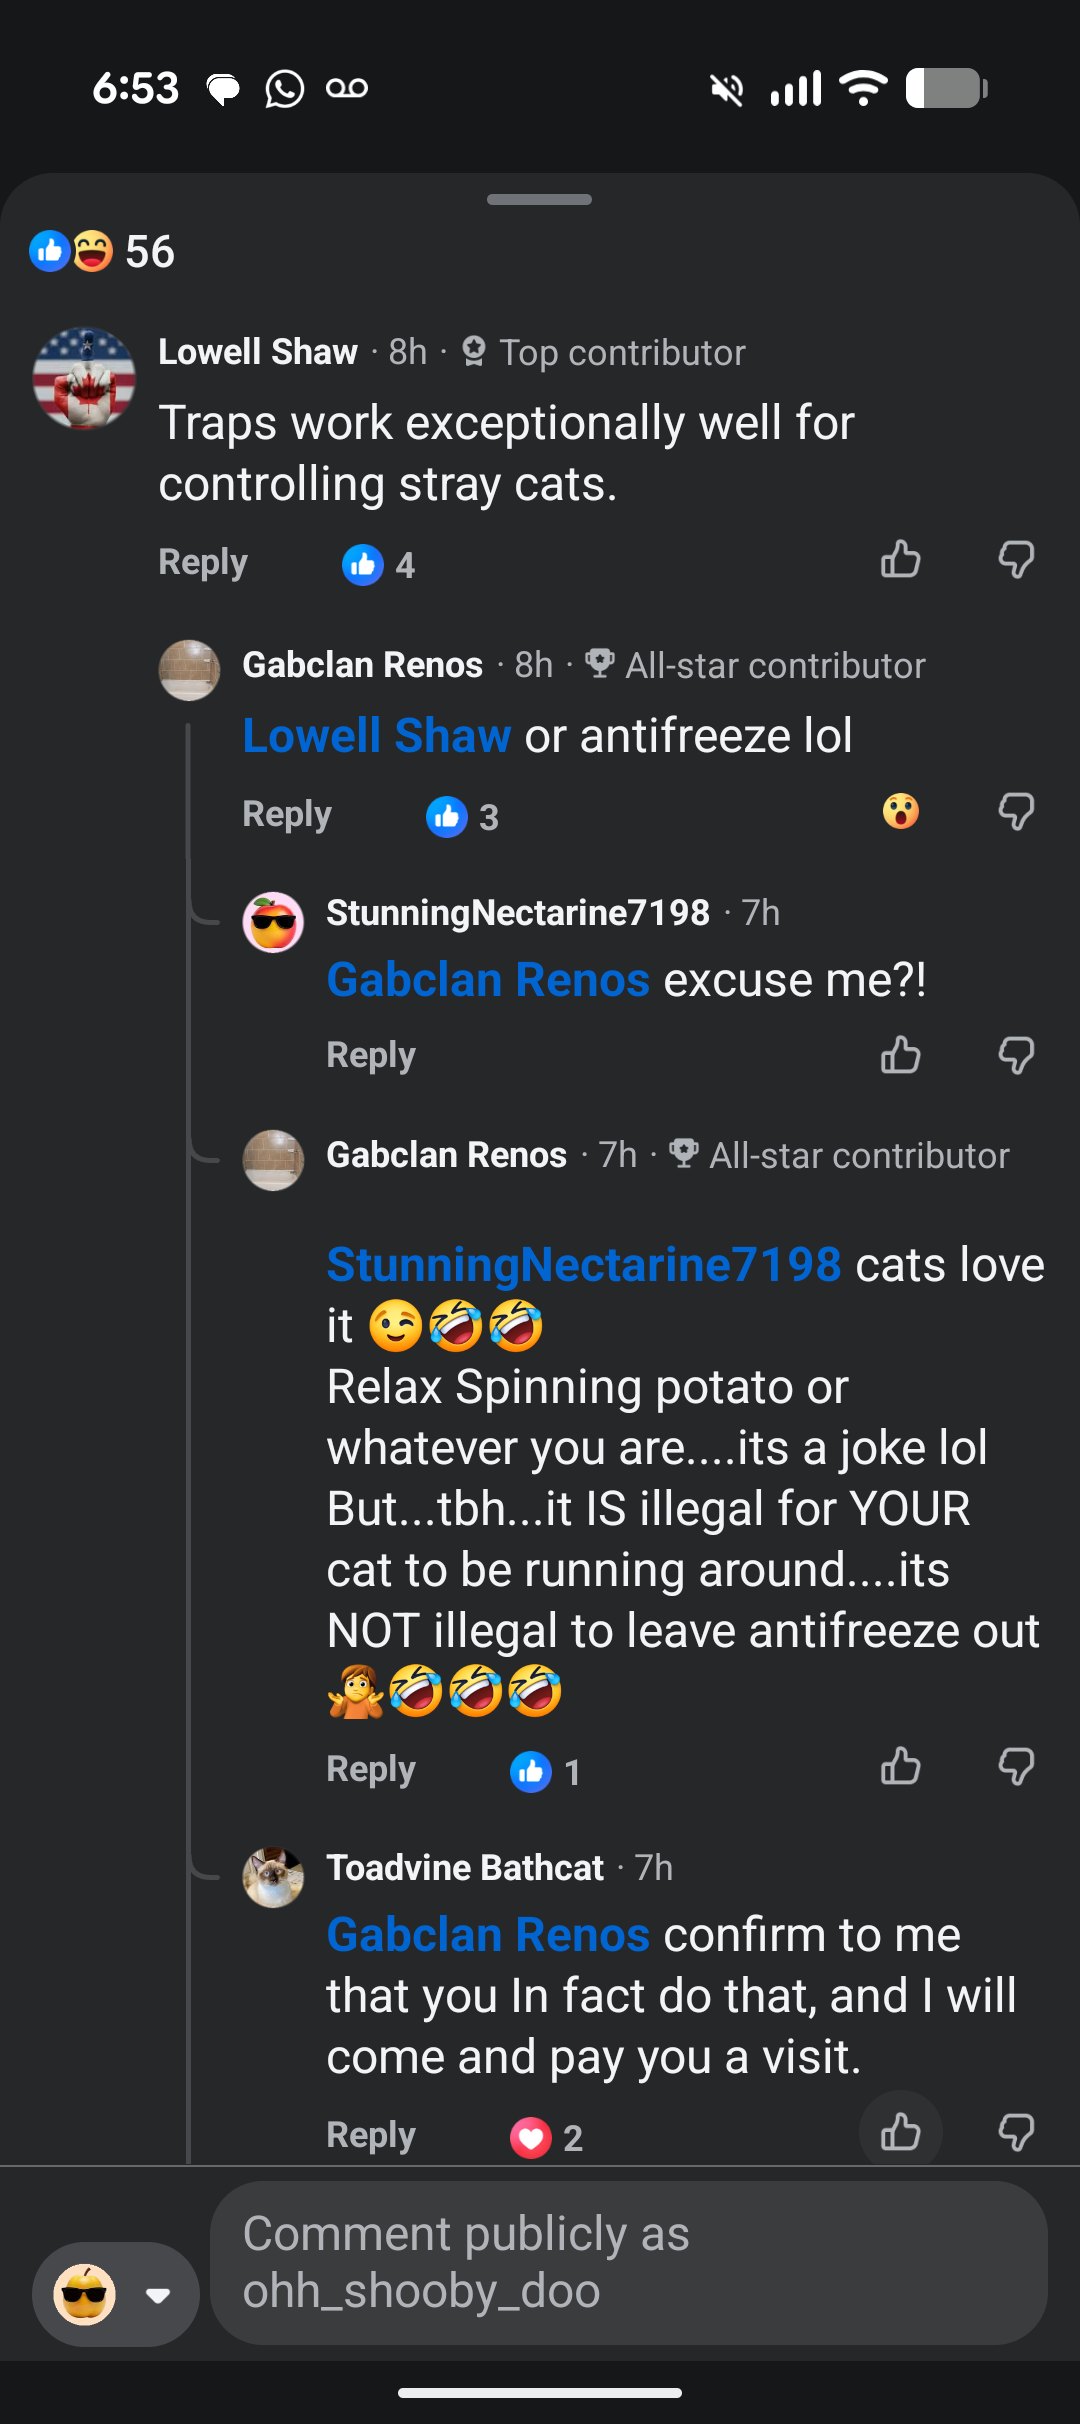This screenshot has height=2424, width=1080.
Task: View the 56 reactions summary
Action: tap(102, 251)
